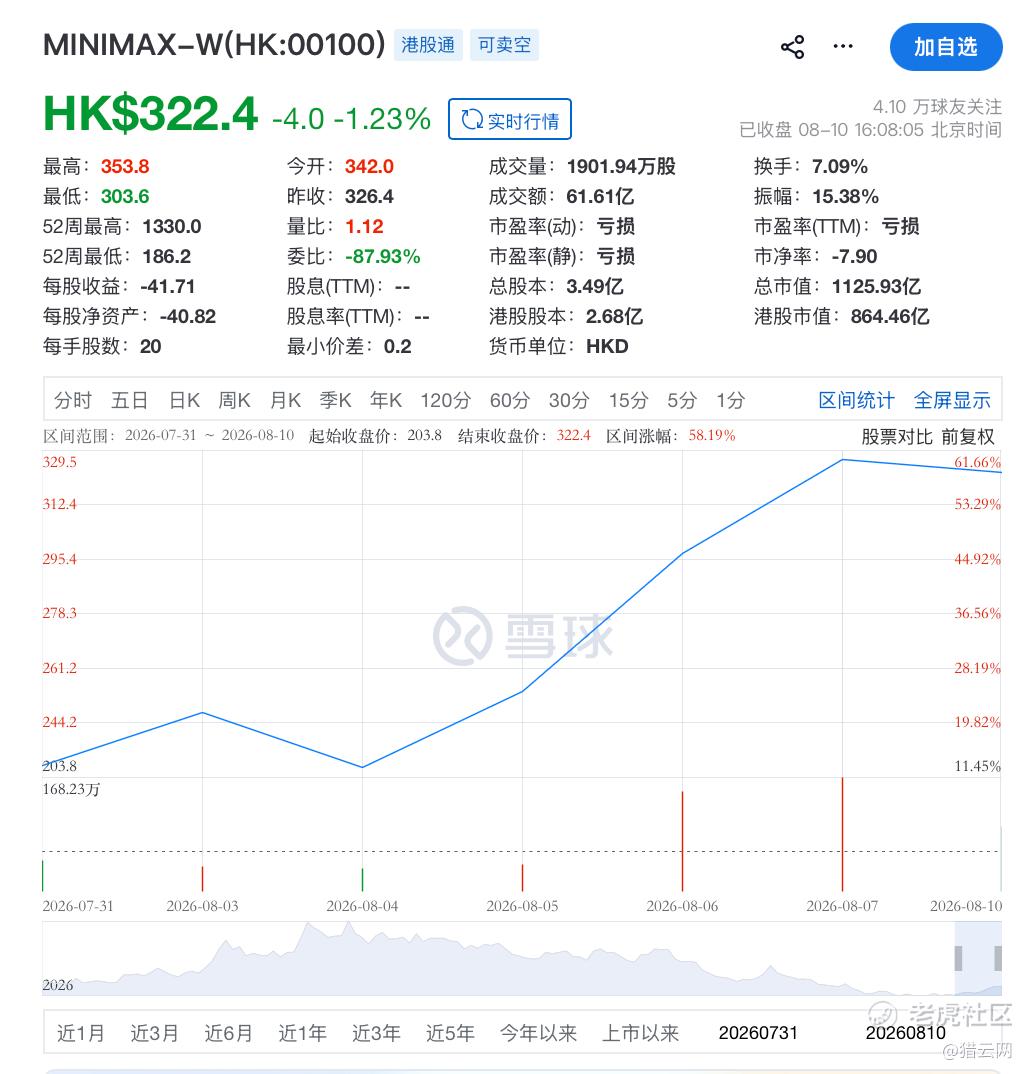Click the 换手 value 7.09%

click(840, 166)
